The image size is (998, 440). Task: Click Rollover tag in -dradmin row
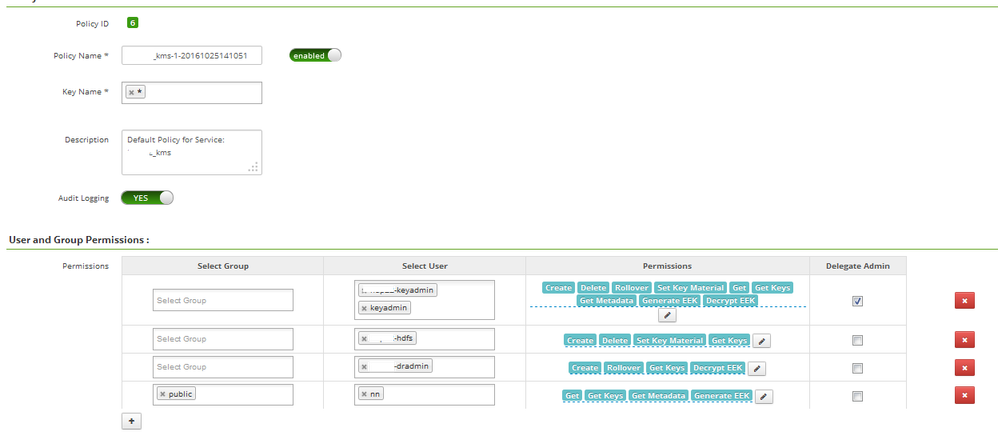point(623,368)
